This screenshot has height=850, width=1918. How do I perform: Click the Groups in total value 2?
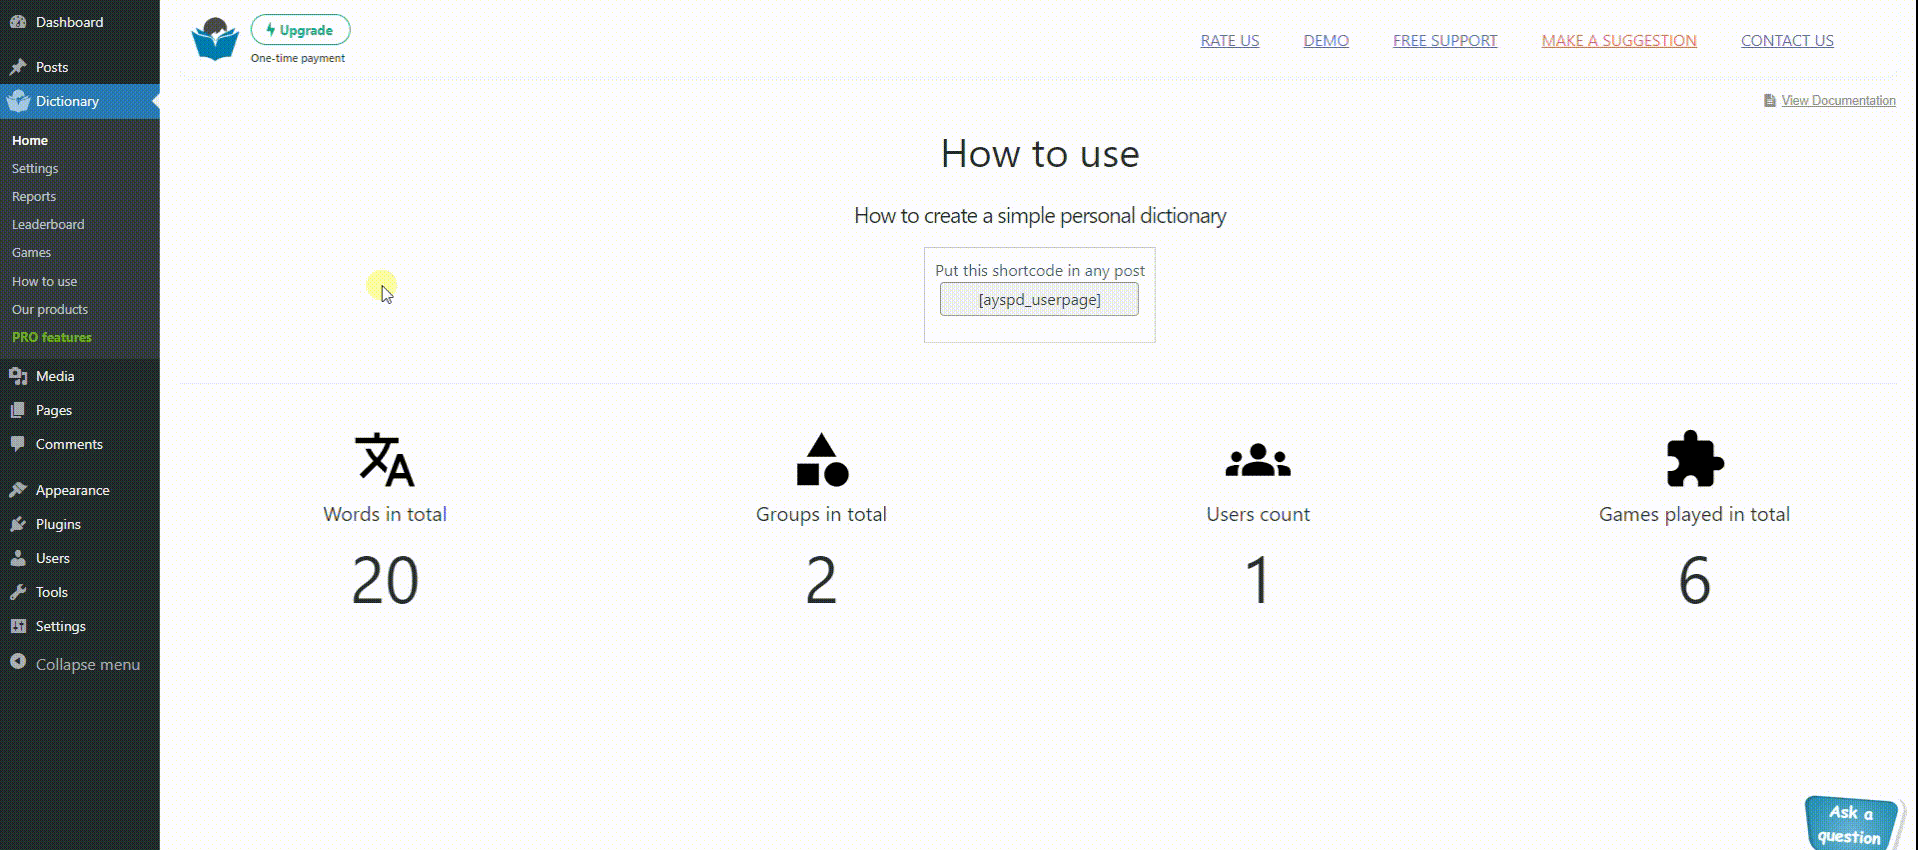coord(821,581)
